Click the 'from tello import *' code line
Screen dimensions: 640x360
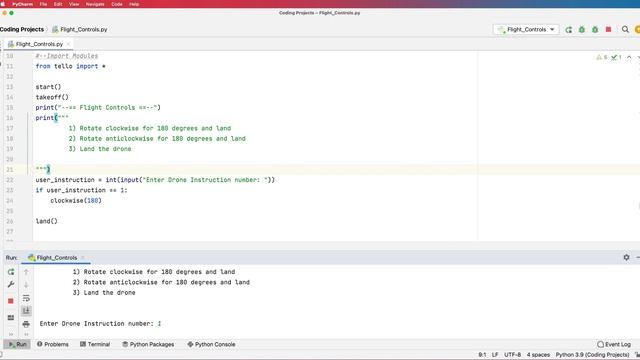71,66
